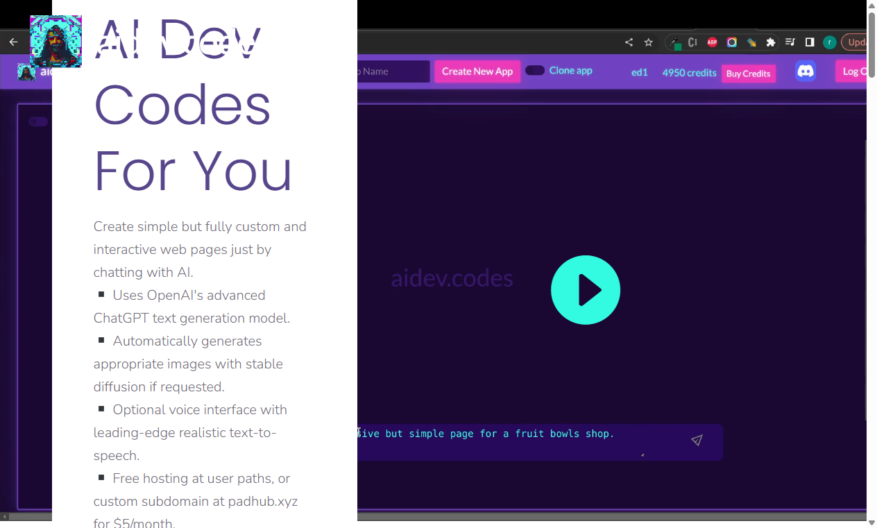Open the green profile avatar
Image resolution: width=877 pixels, height=528 pixels.
(829, 42)
